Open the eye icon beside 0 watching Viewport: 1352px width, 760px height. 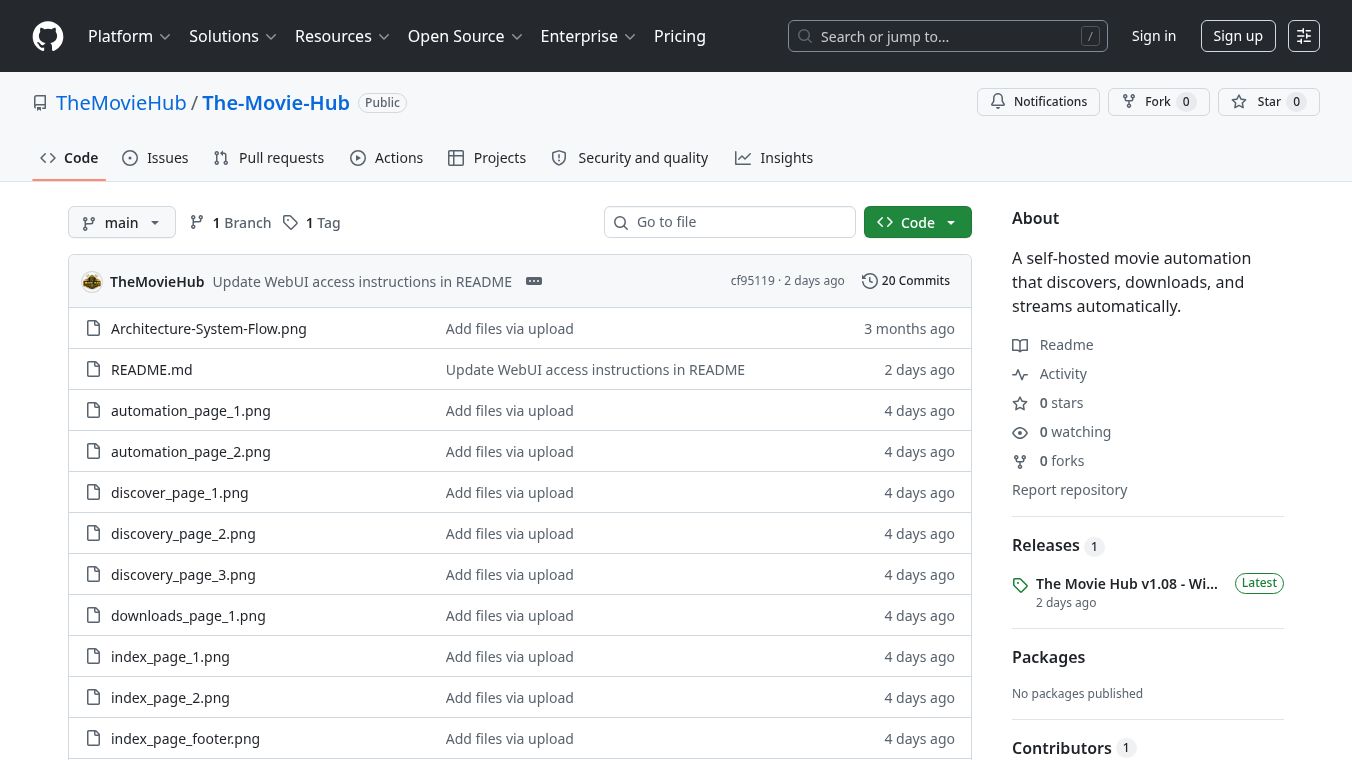click(1020, 432)
